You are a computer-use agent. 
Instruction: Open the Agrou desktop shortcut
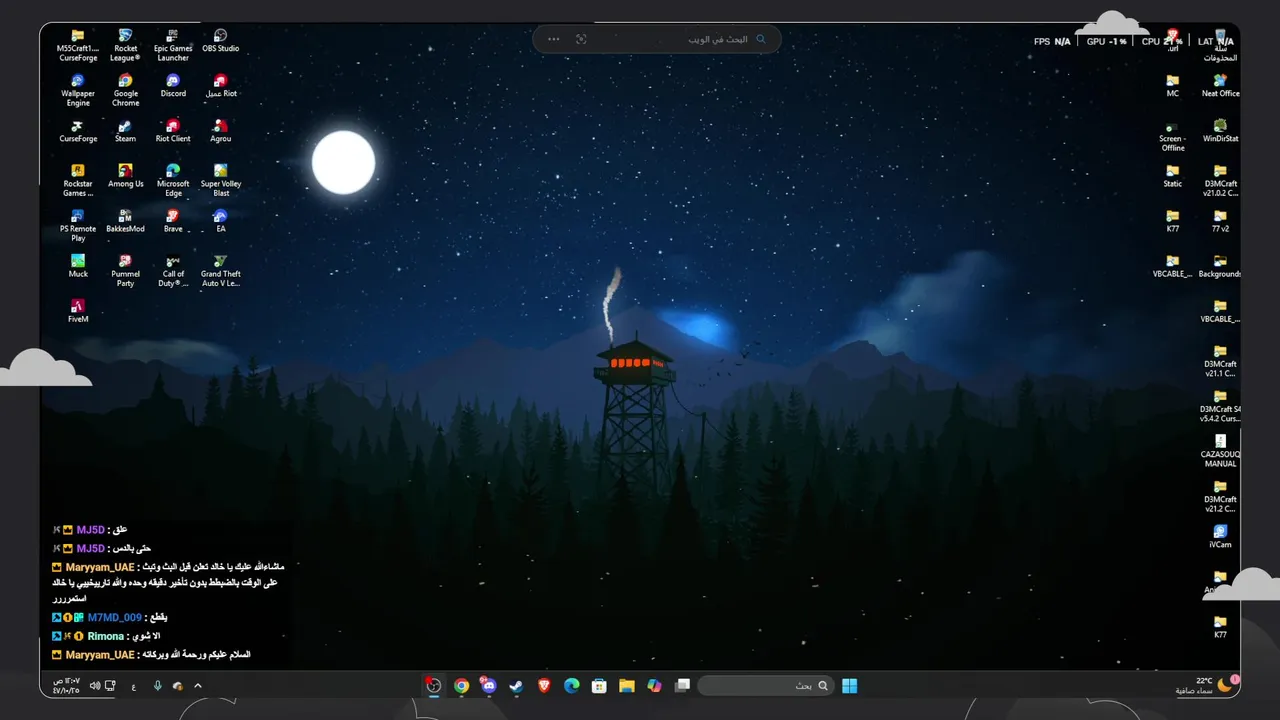click(x=220, y=131)
